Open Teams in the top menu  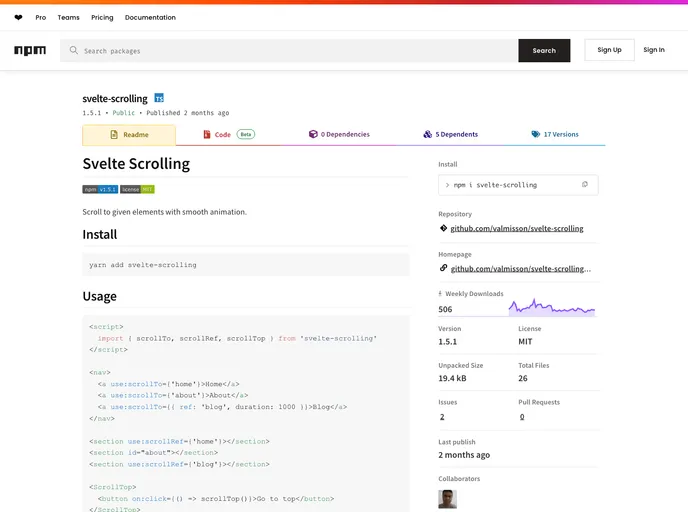68,18
